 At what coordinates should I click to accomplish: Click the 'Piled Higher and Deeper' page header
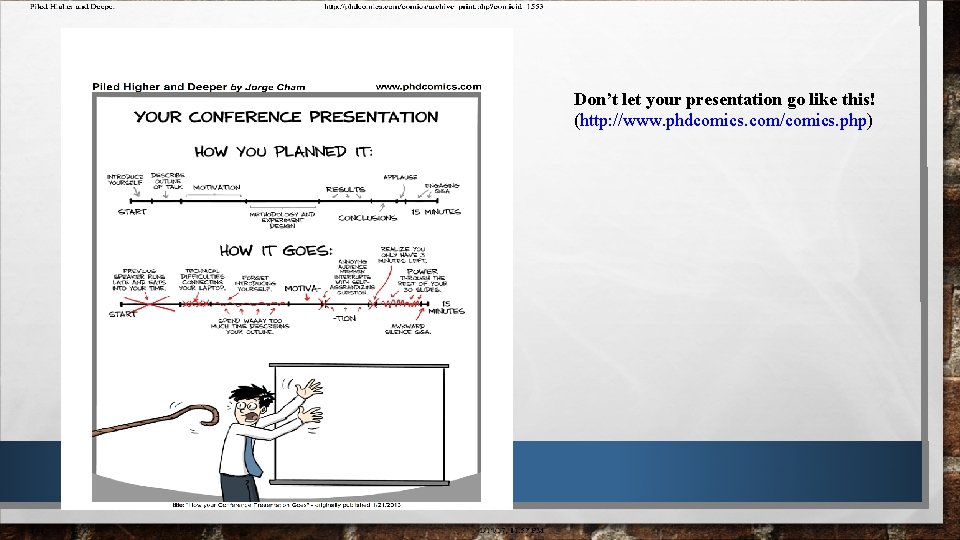click(x=72, y=6)
